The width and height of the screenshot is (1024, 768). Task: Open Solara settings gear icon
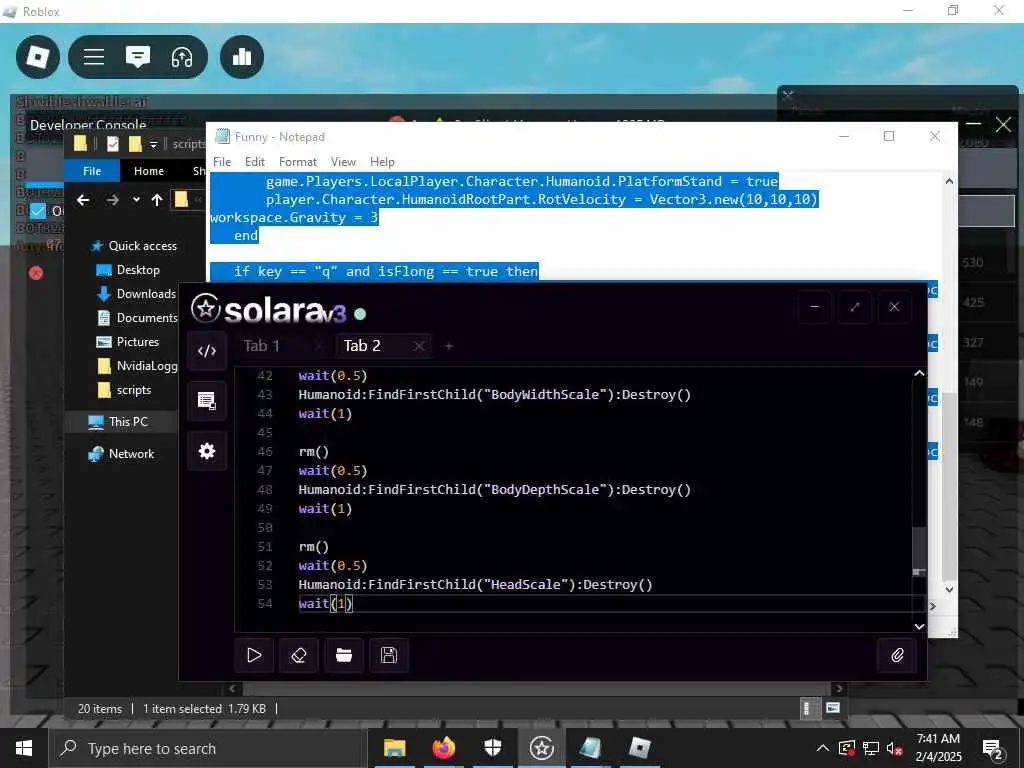point(207,451)
